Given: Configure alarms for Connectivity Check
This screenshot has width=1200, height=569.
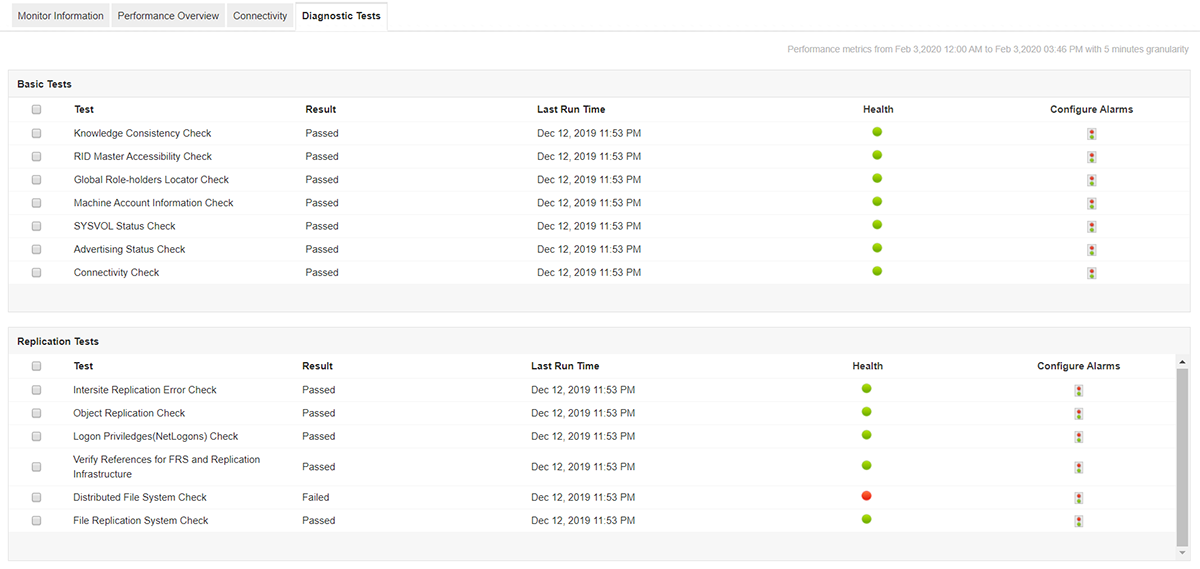Looking at the screenshot, I should coord(1091,273).
